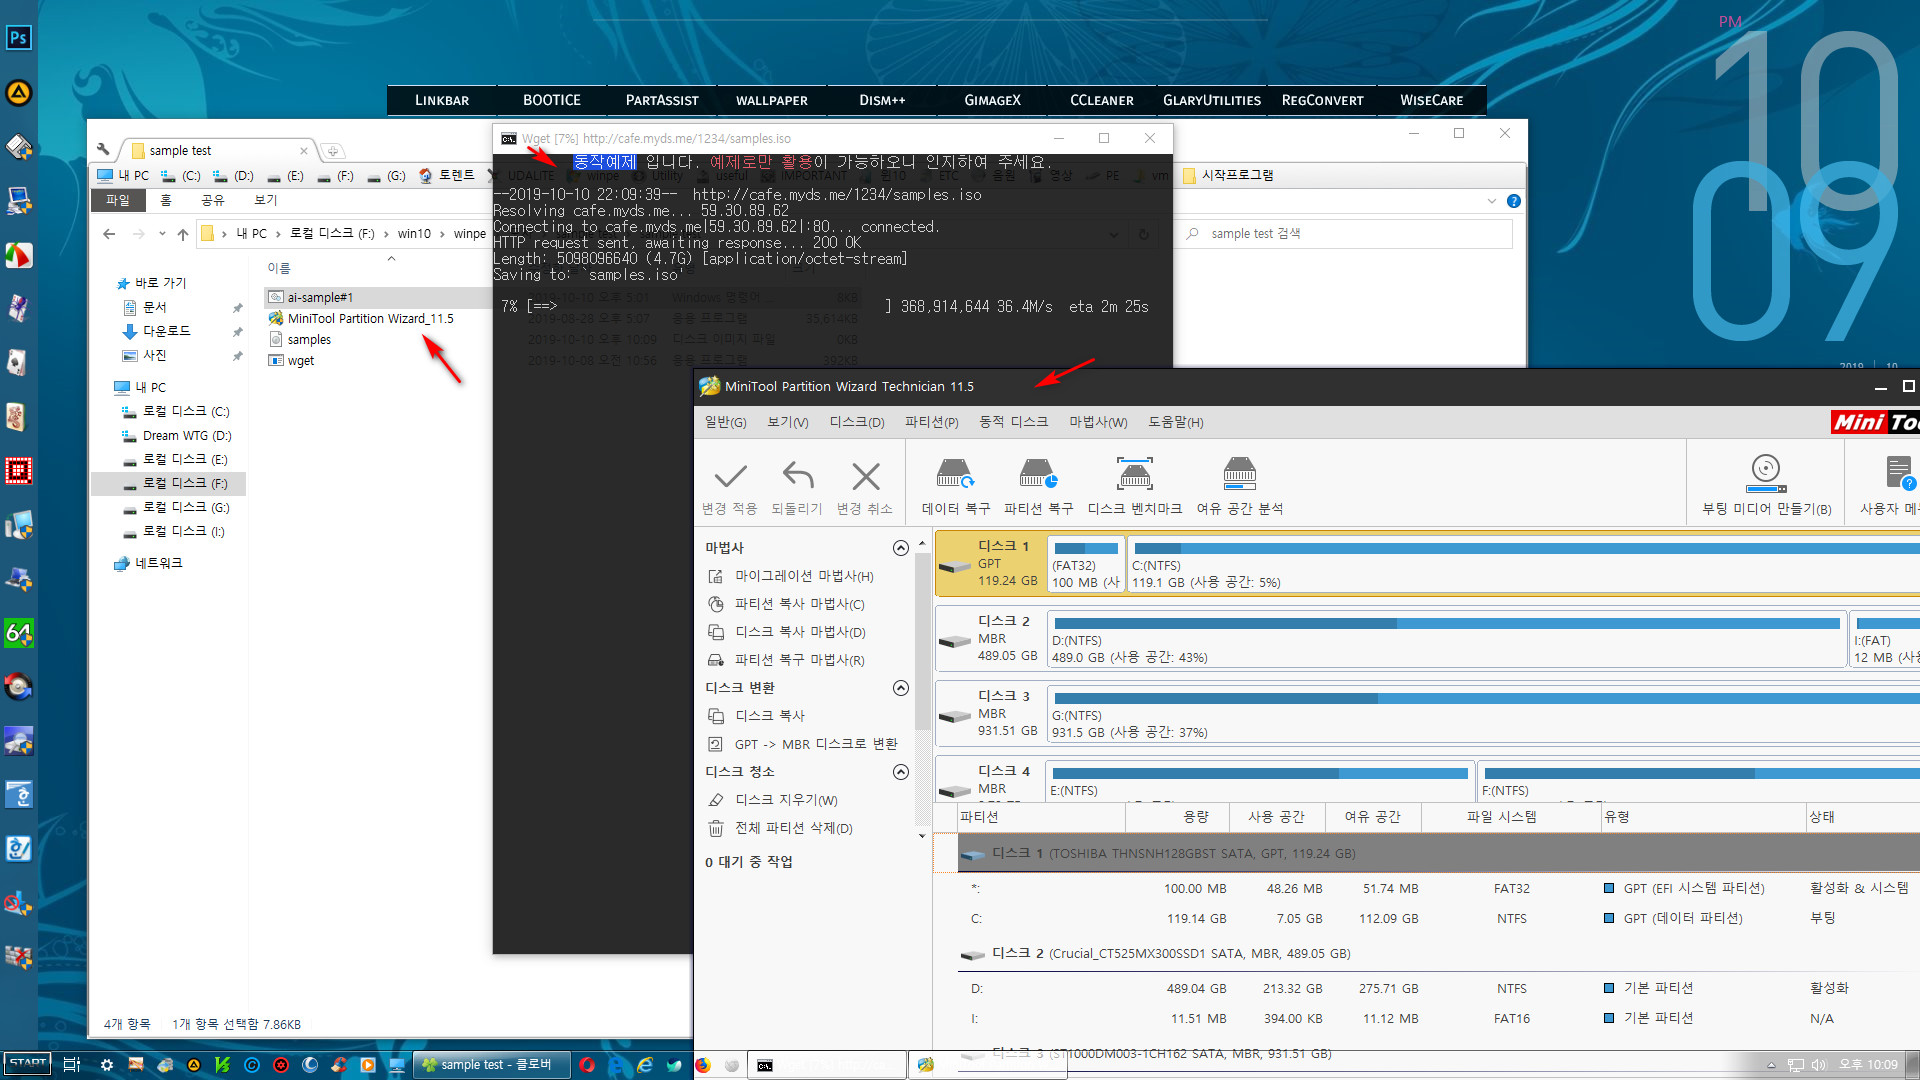Open the Help menu in MiniTool
1920x1080 pixels.
click(1175, 422)
